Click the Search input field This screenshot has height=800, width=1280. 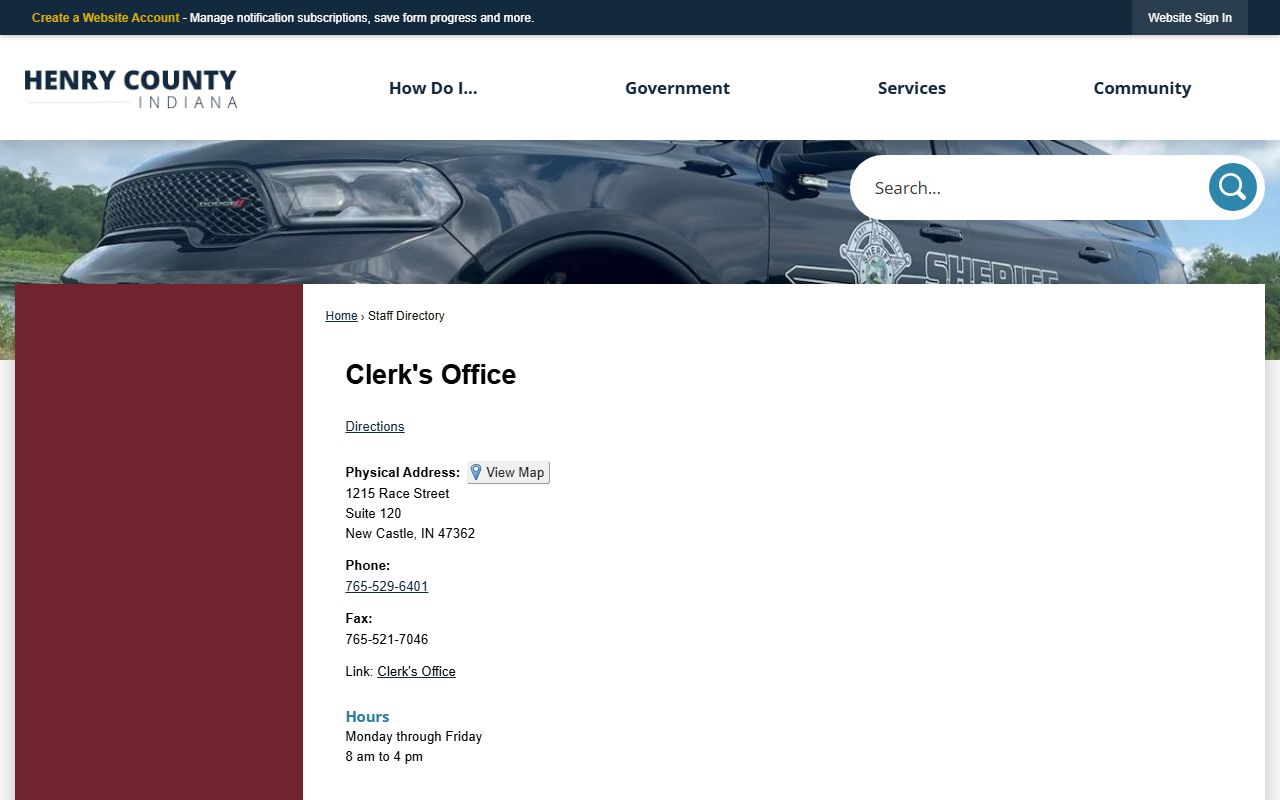[1030, 187]
